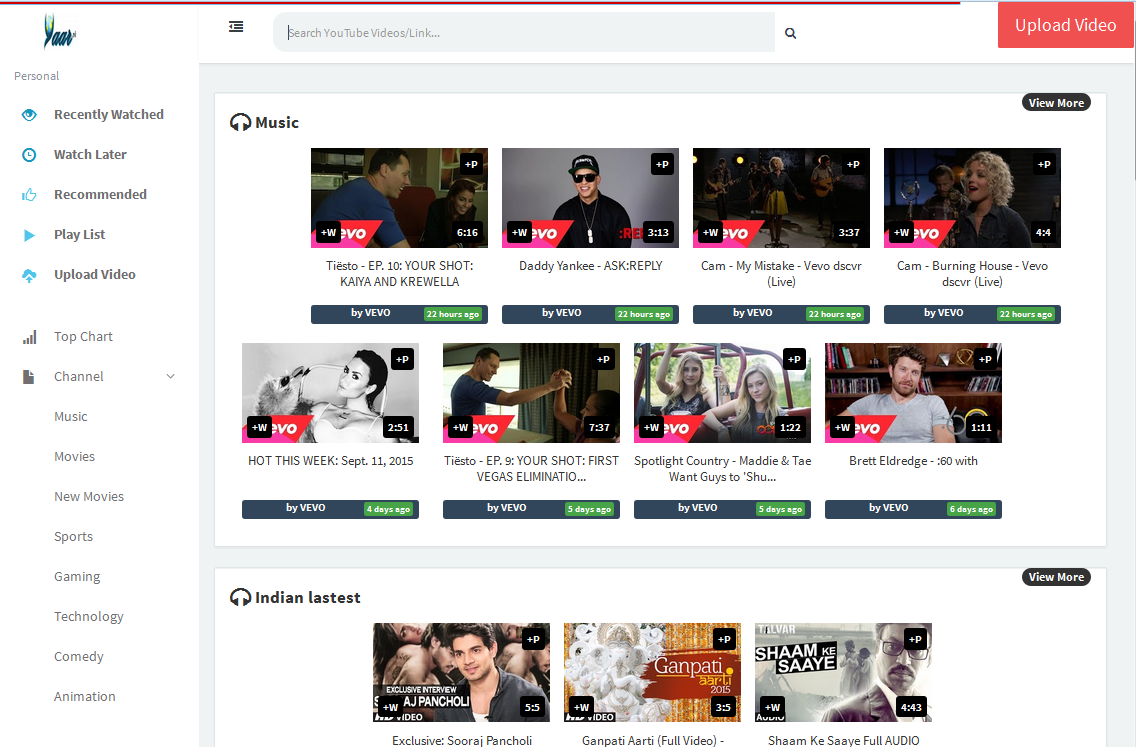The height and width of the screenshot is (747, 1136).
Task: Click View More in Indian lastest section
Action: (1056, 577)
